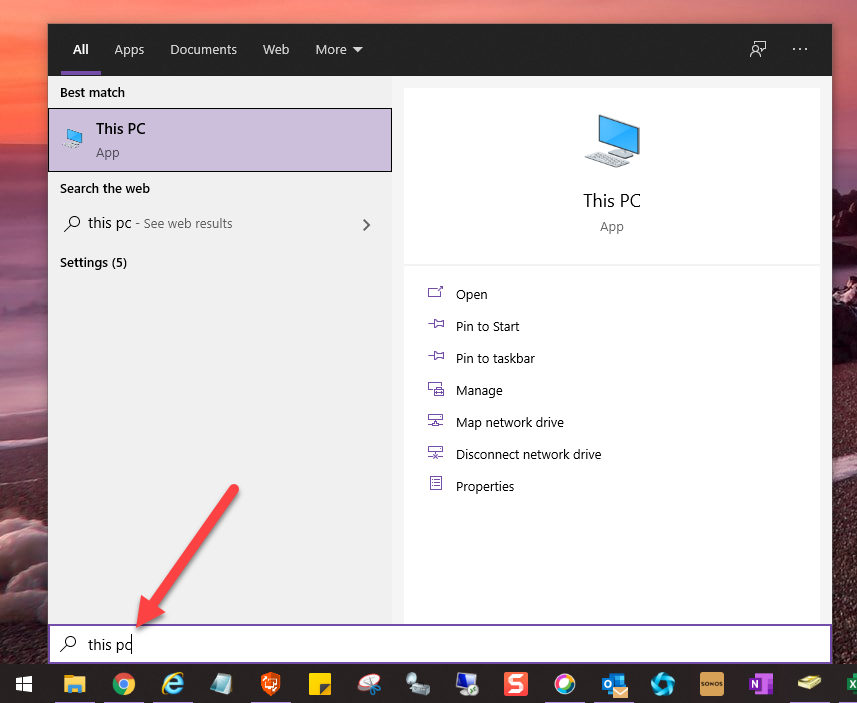The width and height of the screenshot is (857, 703).
Task: Click the Windows Start button
Action: click(x=24, y=684)
